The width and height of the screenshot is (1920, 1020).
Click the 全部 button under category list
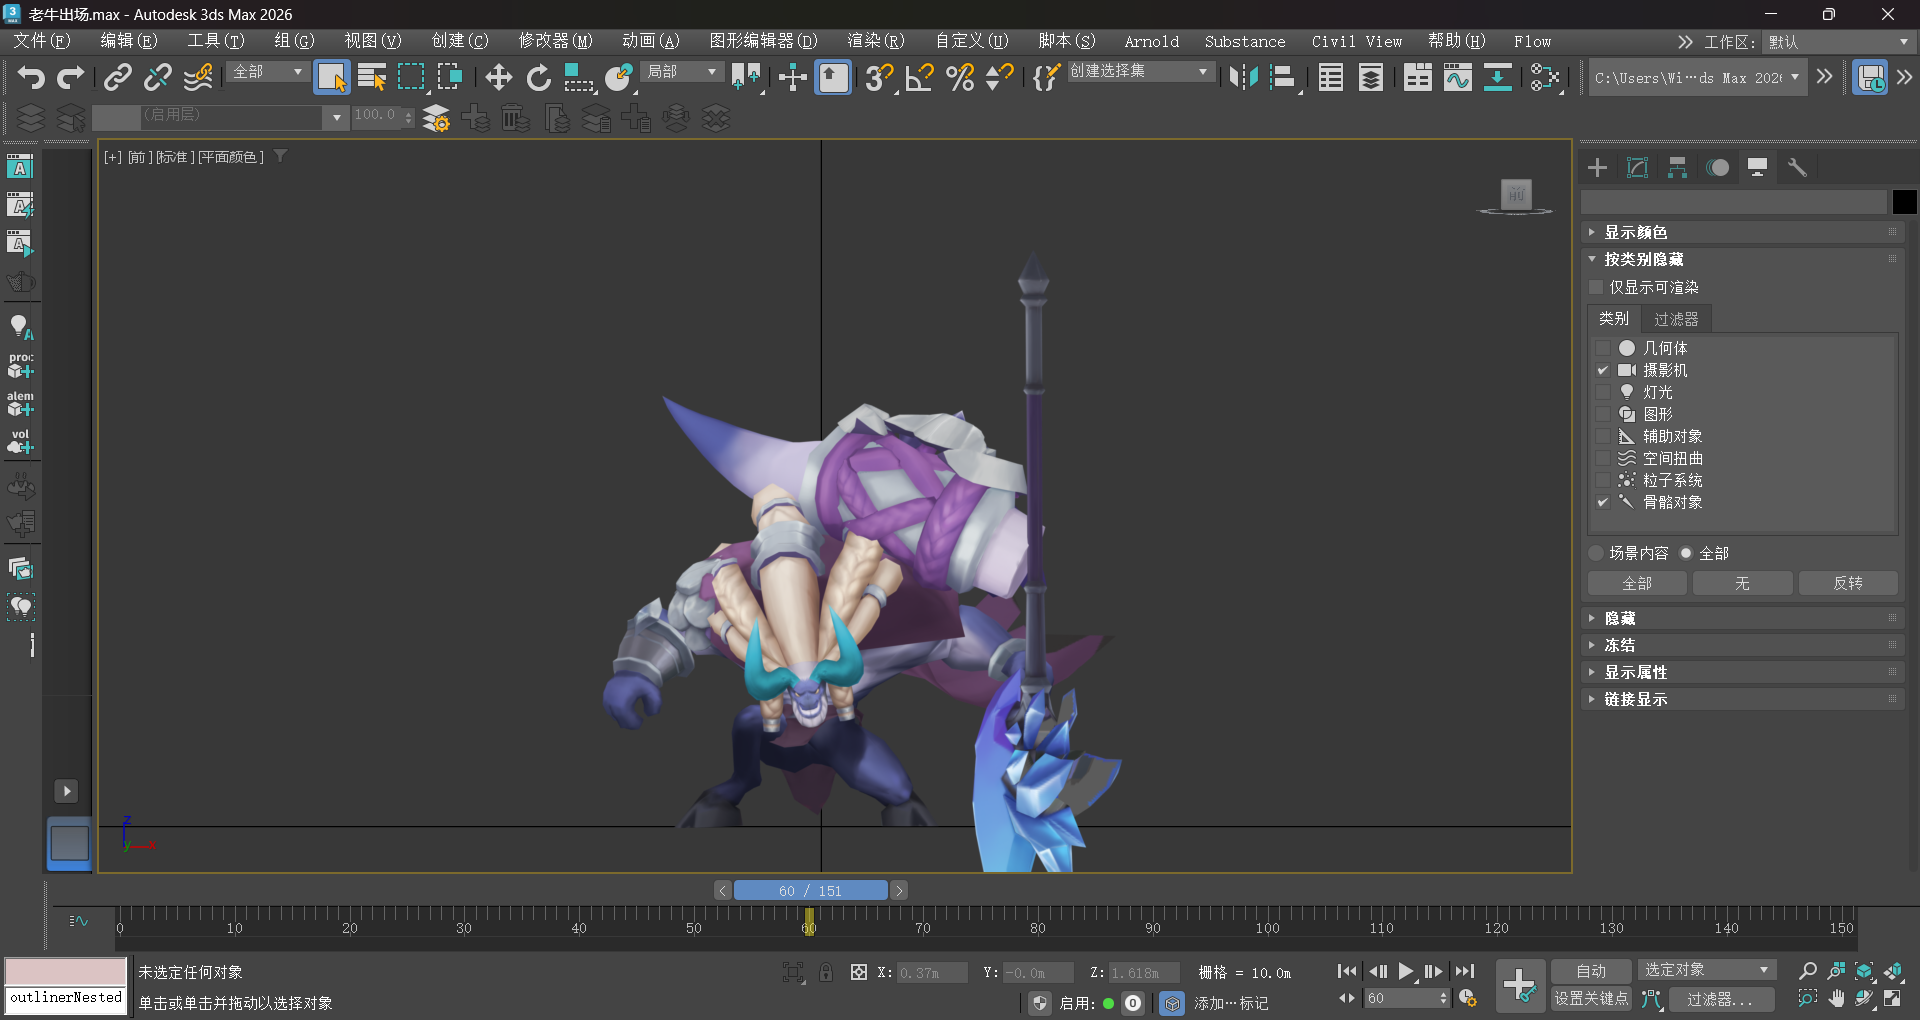point(1637,583)
